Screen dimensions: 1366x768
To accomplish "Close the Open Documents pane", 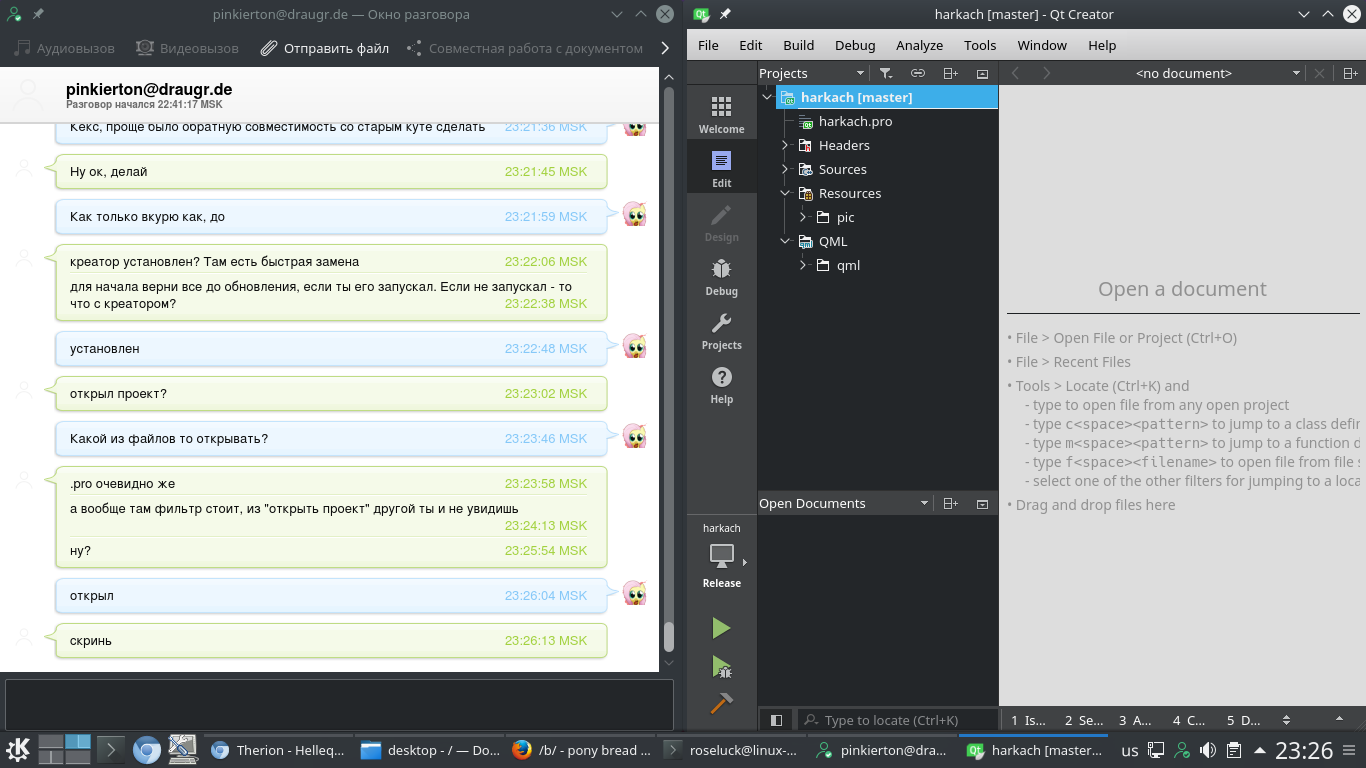I will [982, 503].
